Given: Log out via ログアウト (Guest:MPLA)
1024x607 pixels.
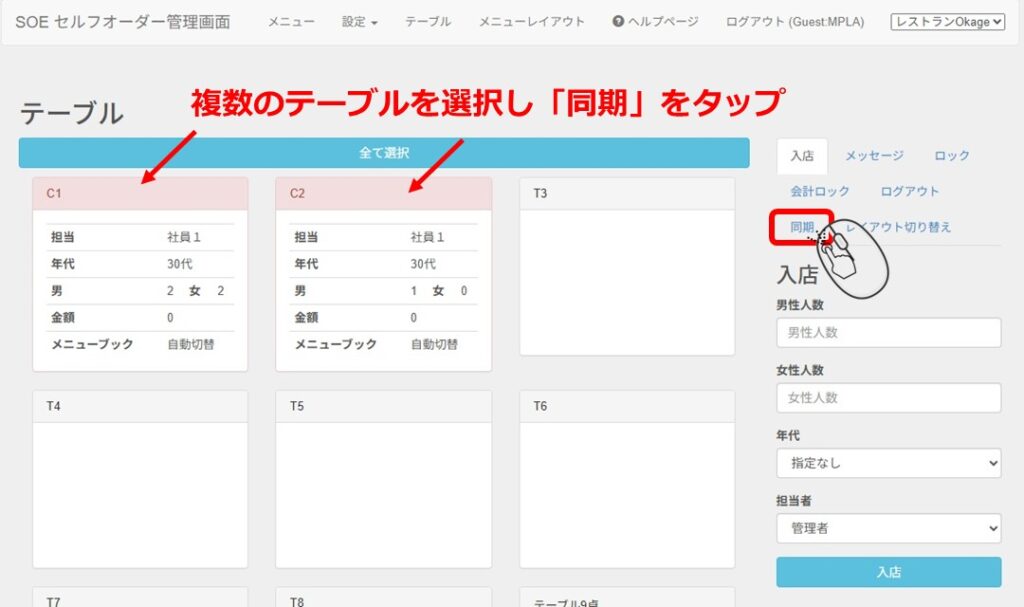Looking at the screenshot, I should pos(794,22).
